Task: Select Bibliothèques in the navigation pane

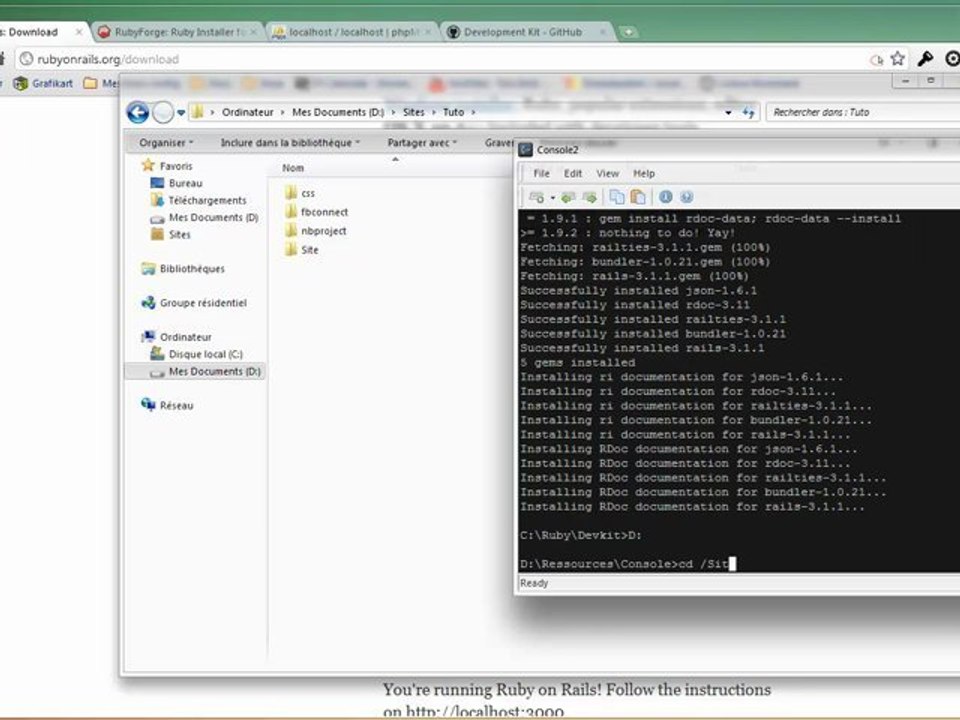Action: 183,268
